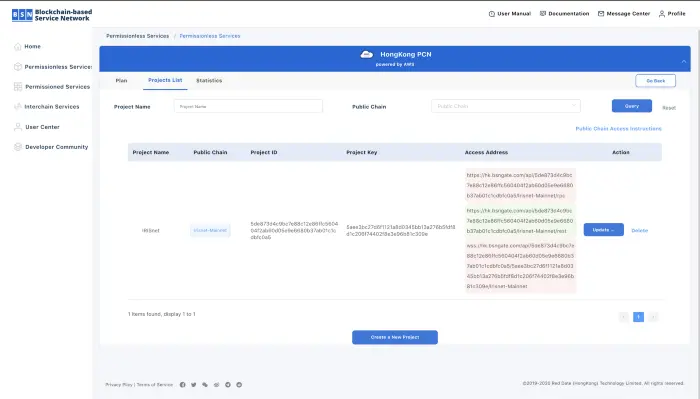Select page 1 in pagination
This screenshot has height=399, width=700.
coord(638,317)
